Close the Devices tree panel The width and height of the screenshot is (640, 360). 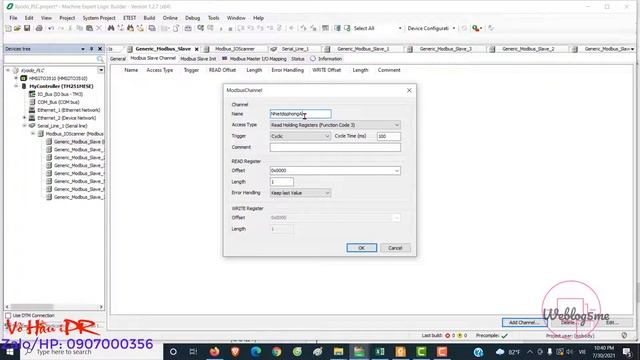pos(100,49)
